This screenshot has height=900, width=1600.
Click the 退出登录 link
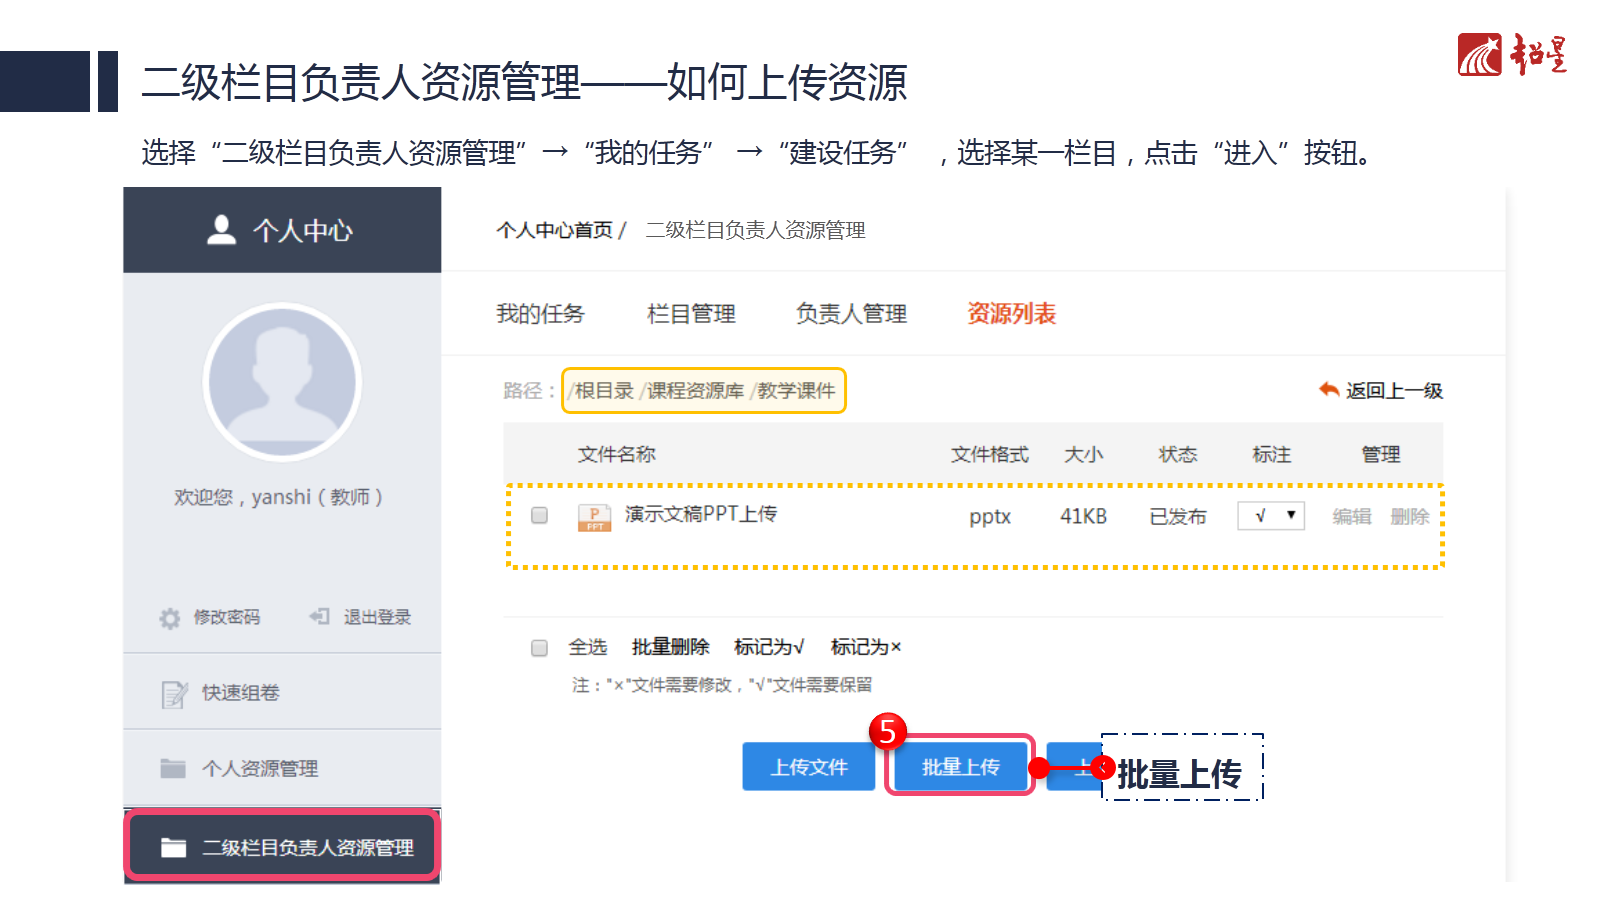377,617
